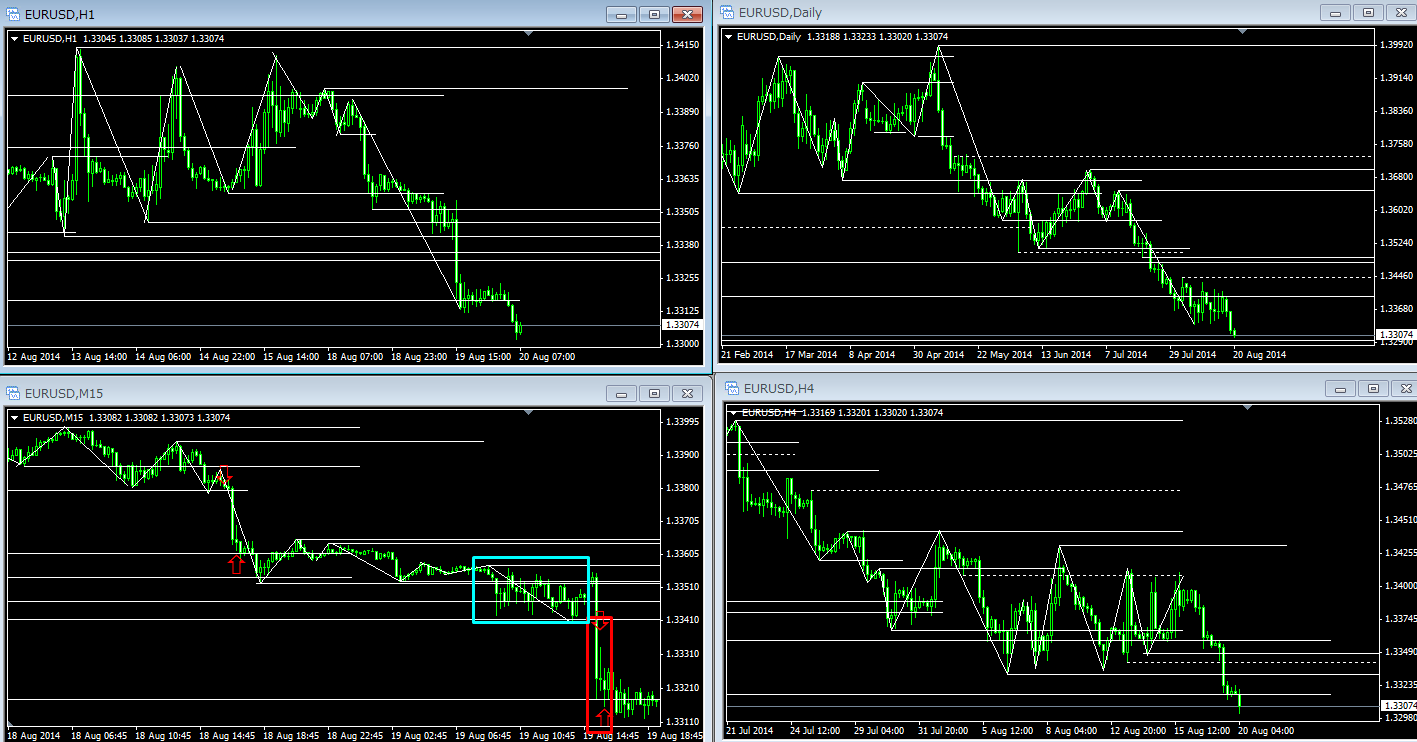Click the chart shift triangle on H1 chart
This screenshot has width=1417, height=742.
point(527,33)
